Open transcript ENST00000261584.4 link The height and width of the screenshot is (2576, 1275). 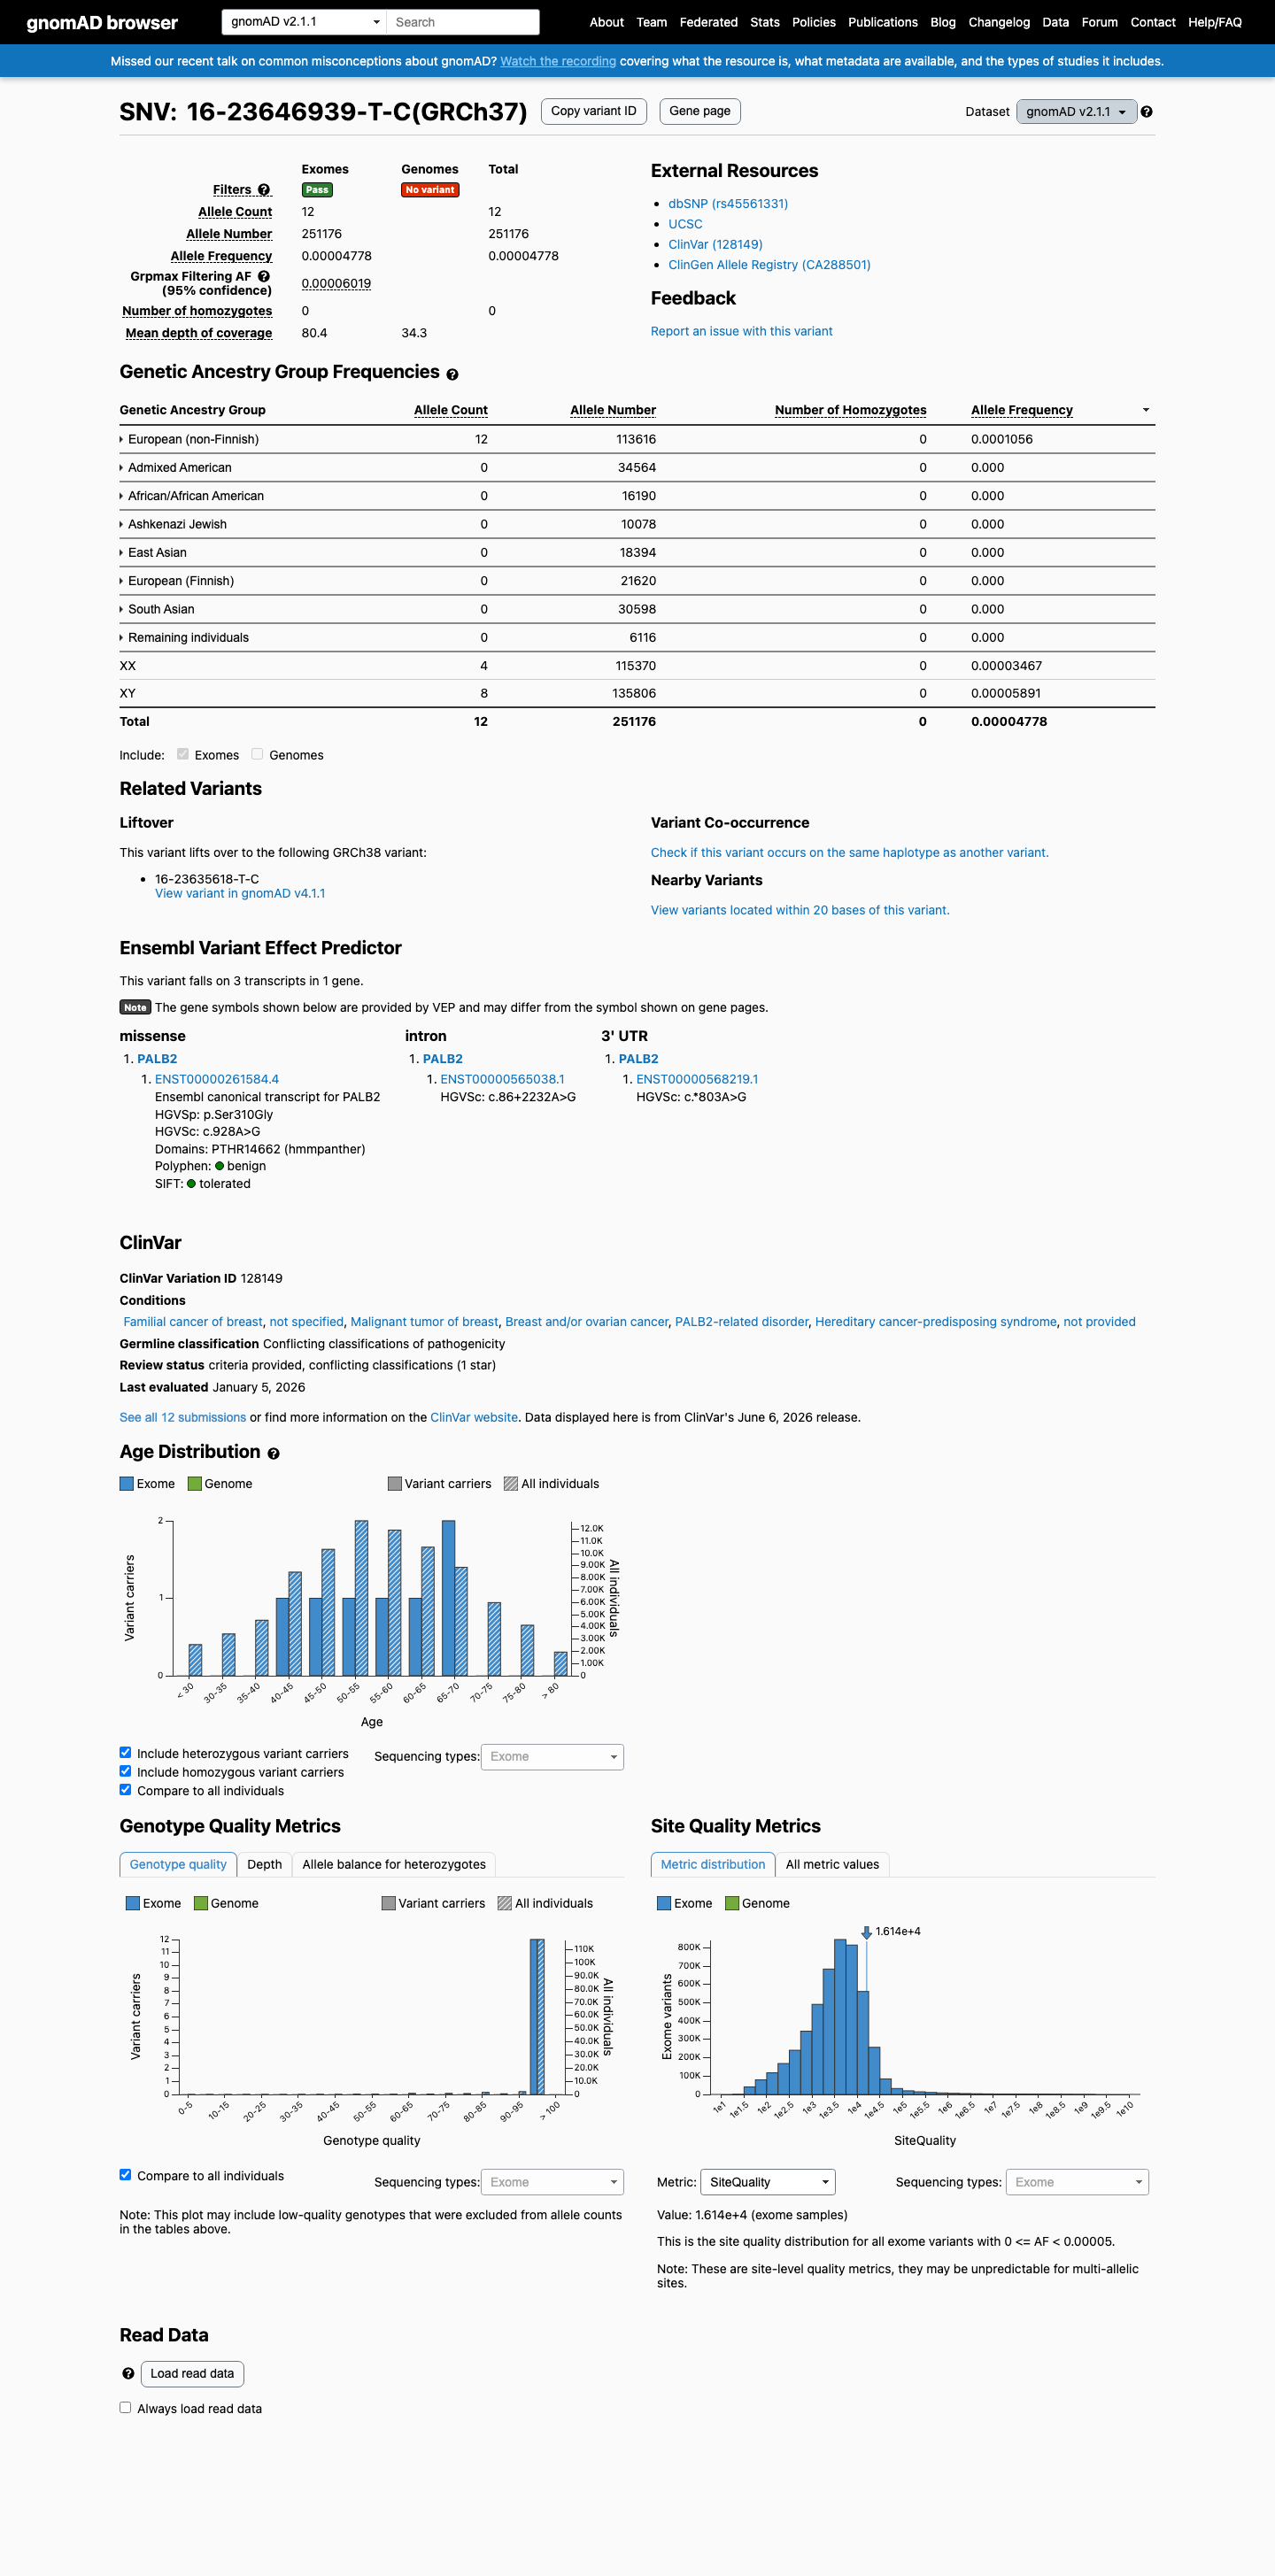point(217,1079)
